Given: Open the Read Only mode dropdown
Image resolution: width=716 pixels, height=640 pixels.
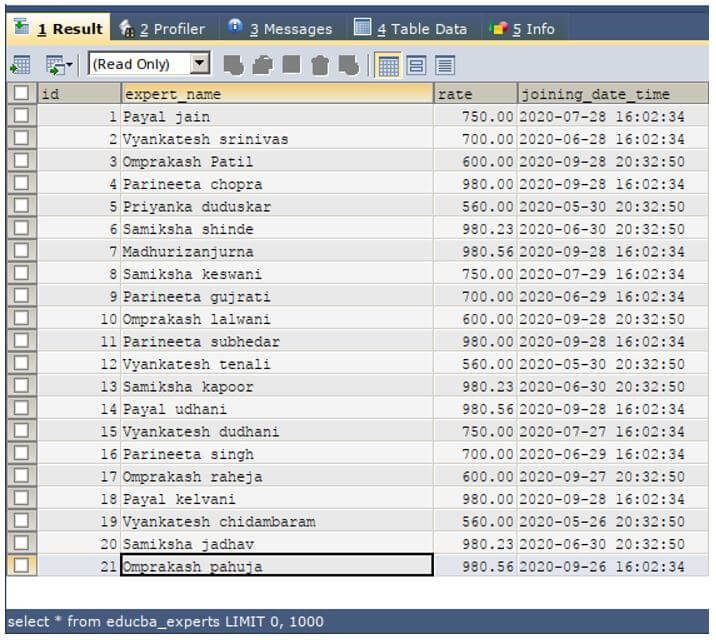Looking at the screenshot, I should click(x=200, y=63).
